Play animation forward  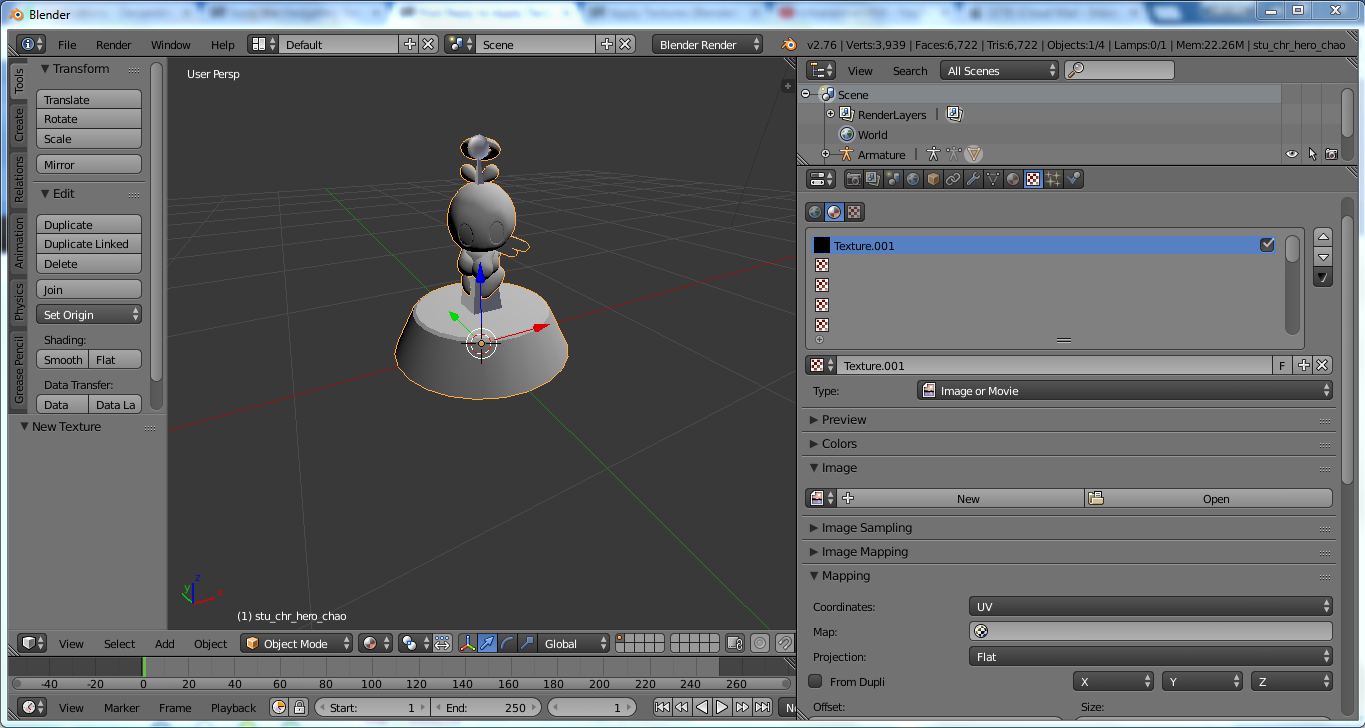tap(722, 707)
